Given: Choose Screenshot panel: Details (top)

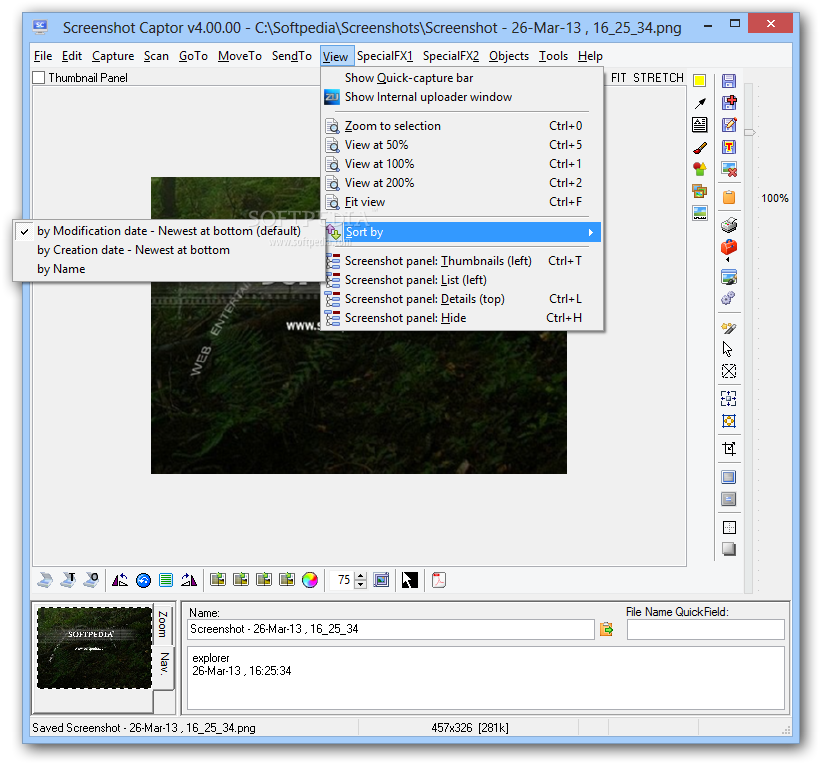Looking at the screenshot, I should click(x=462, y=299).
